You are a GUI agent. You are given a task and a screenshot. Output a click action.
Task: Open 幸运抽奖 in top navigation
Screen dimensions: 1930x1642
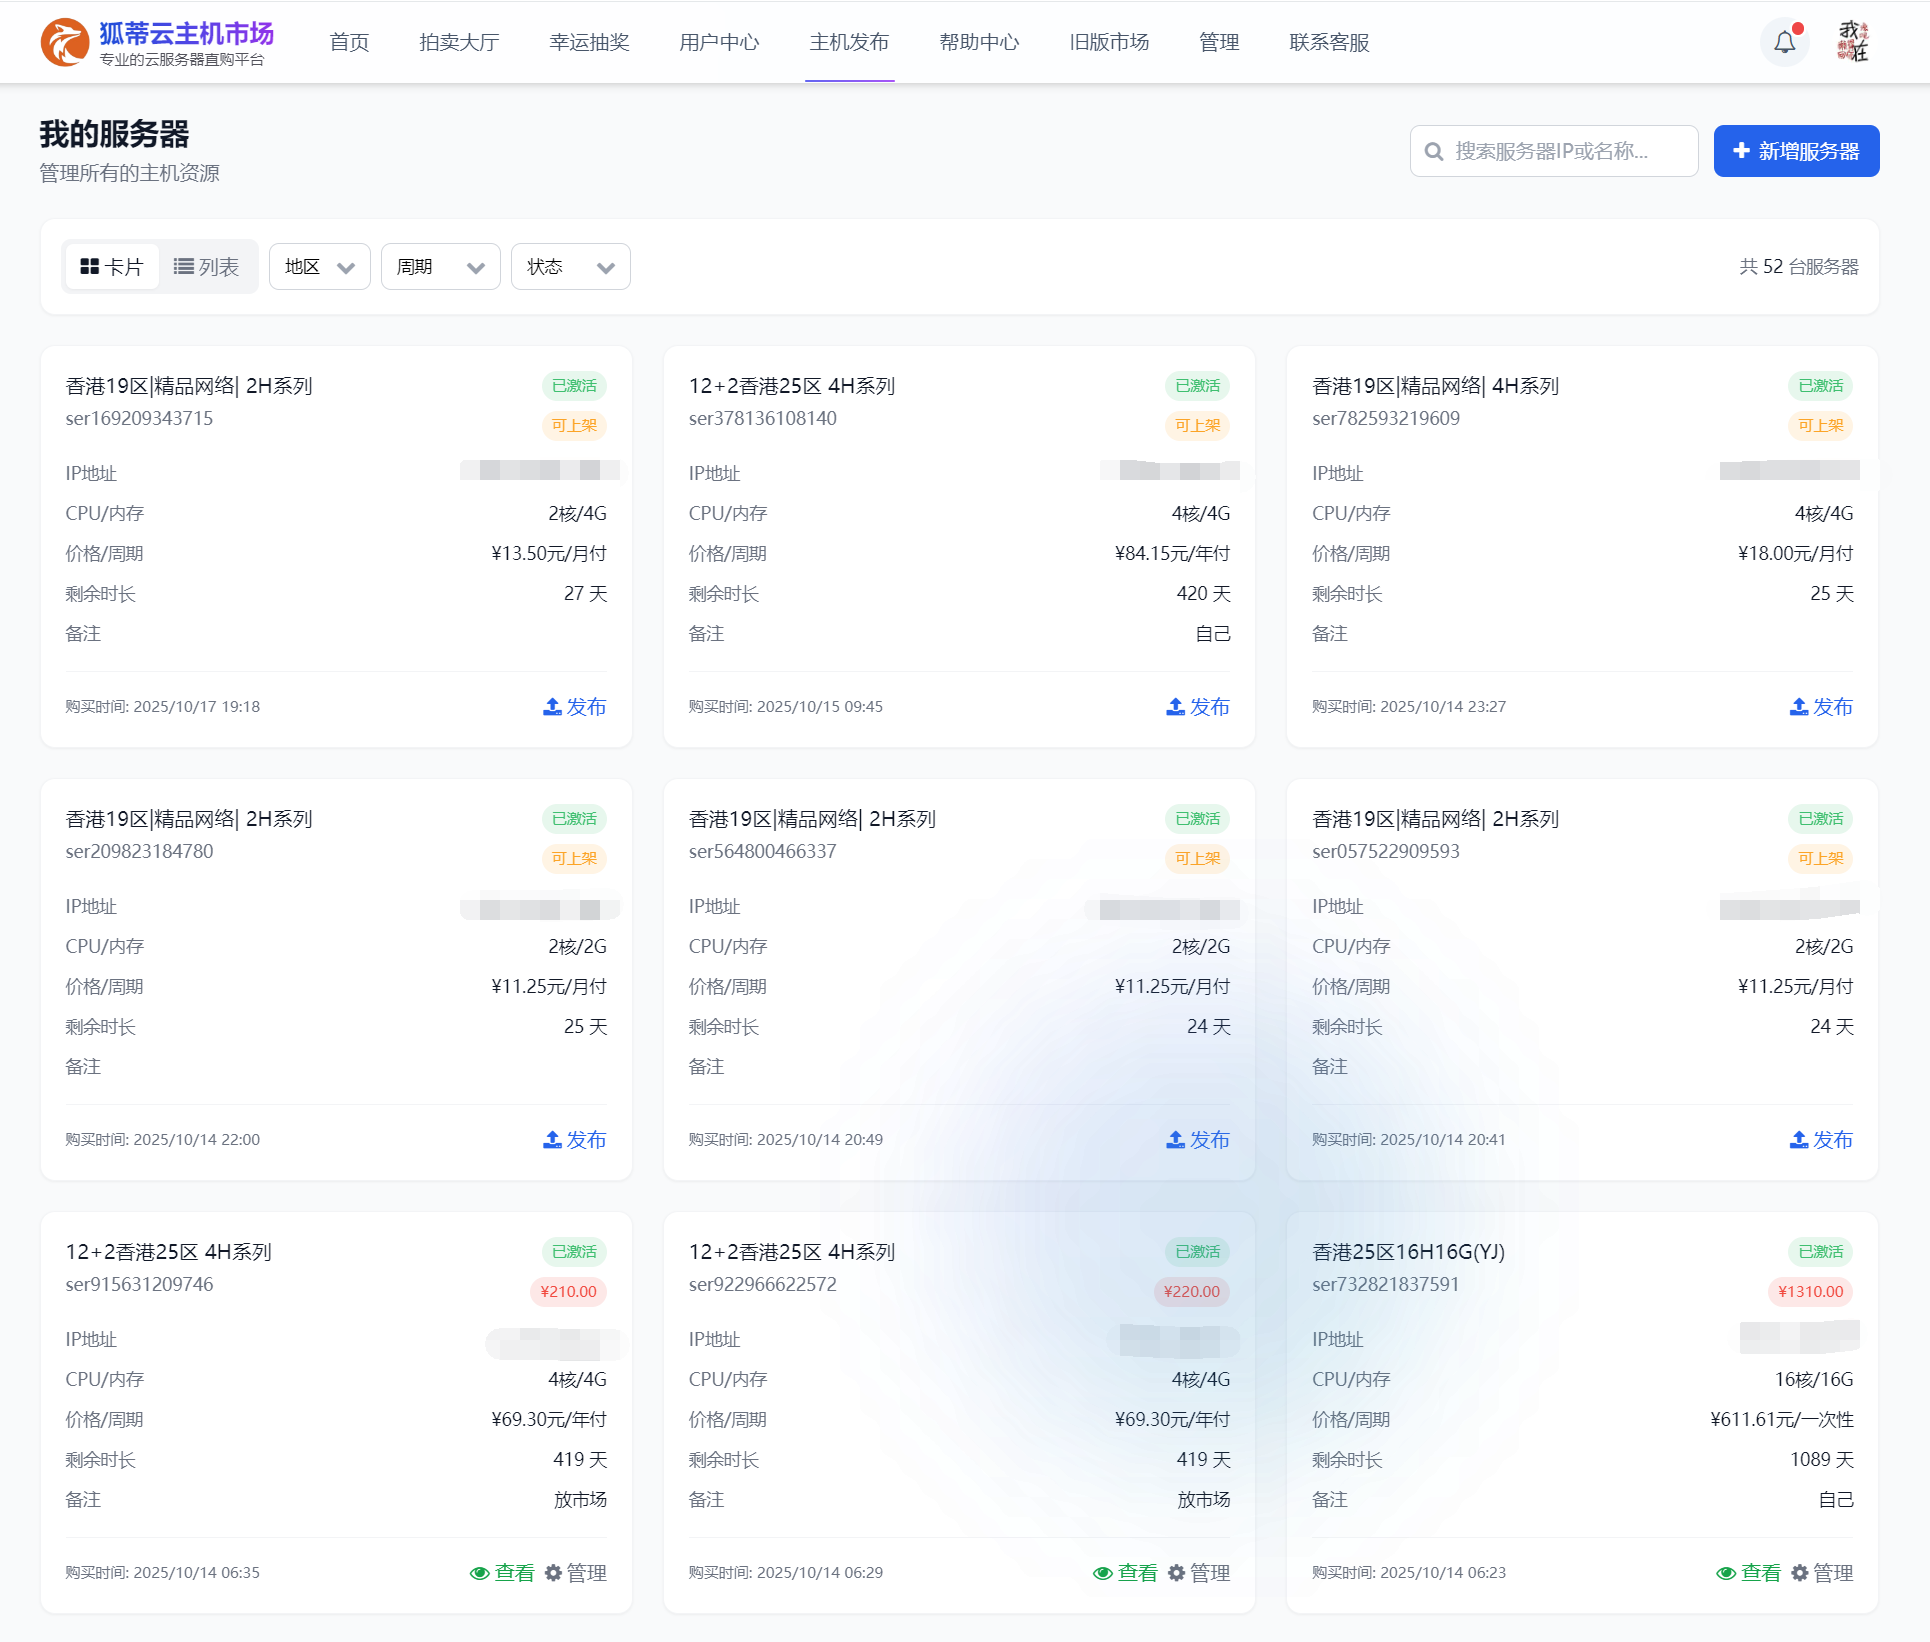(x=589, y=42)
